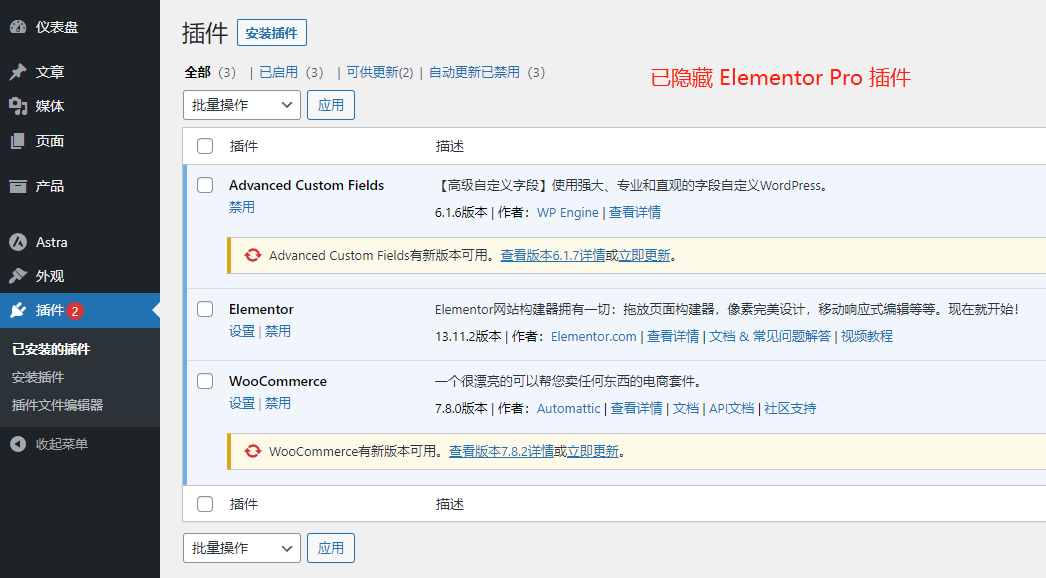Click the Astra logo icon
The height and width of the screenshot is (578, 1046).
coord(18,242)
